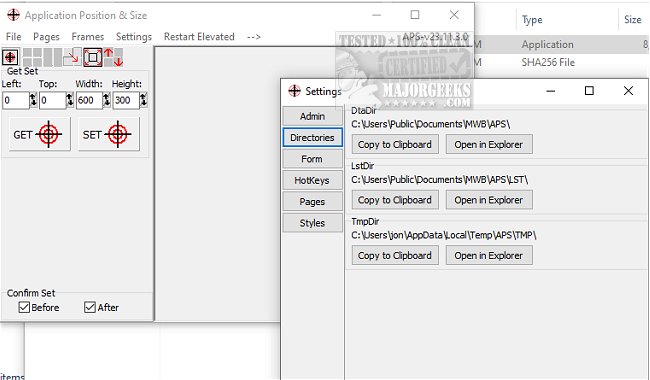This screenshot has height=380, width=650.
Task: Click the DtaDir path C:\Users\Public\Documents\MWB\APS\
Action: point(431,124)
